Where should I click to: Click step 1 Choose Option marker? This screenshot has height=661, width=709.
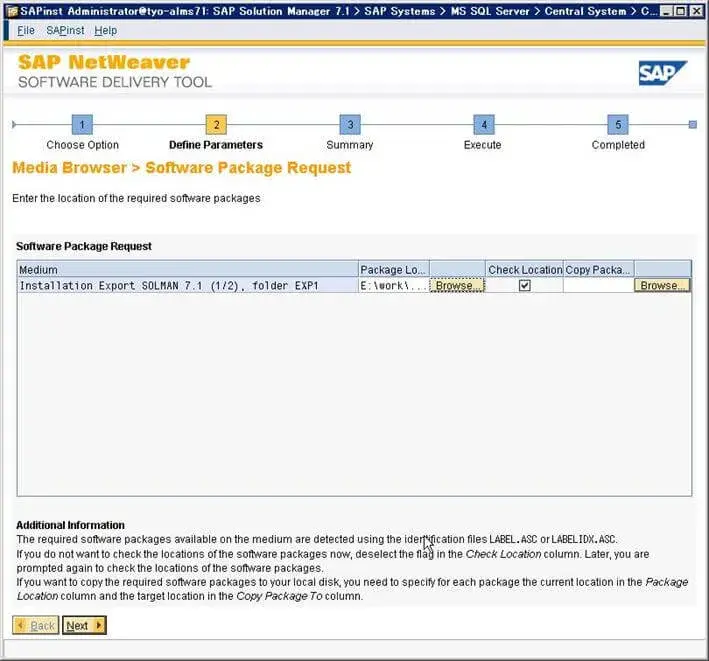82,124
